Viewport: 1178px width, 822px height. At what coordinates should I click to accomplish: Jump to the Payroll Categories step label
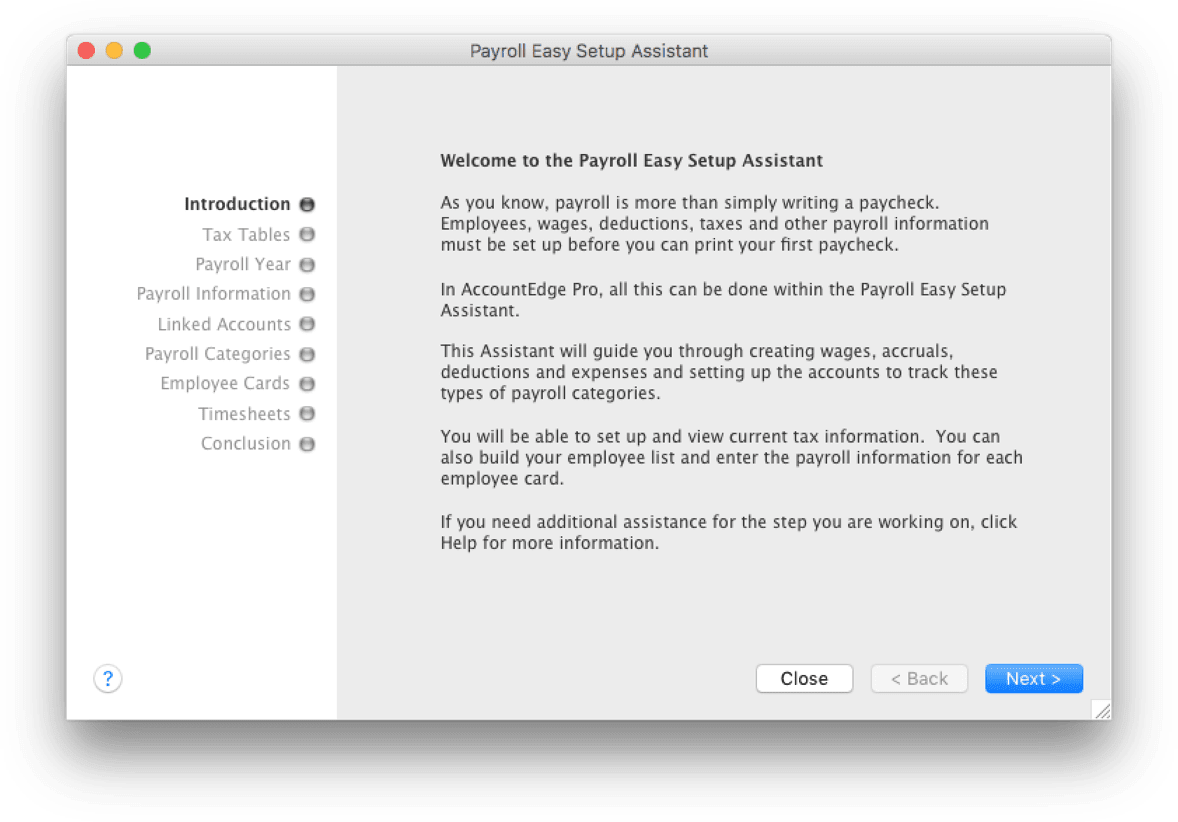tap(217, 354)
